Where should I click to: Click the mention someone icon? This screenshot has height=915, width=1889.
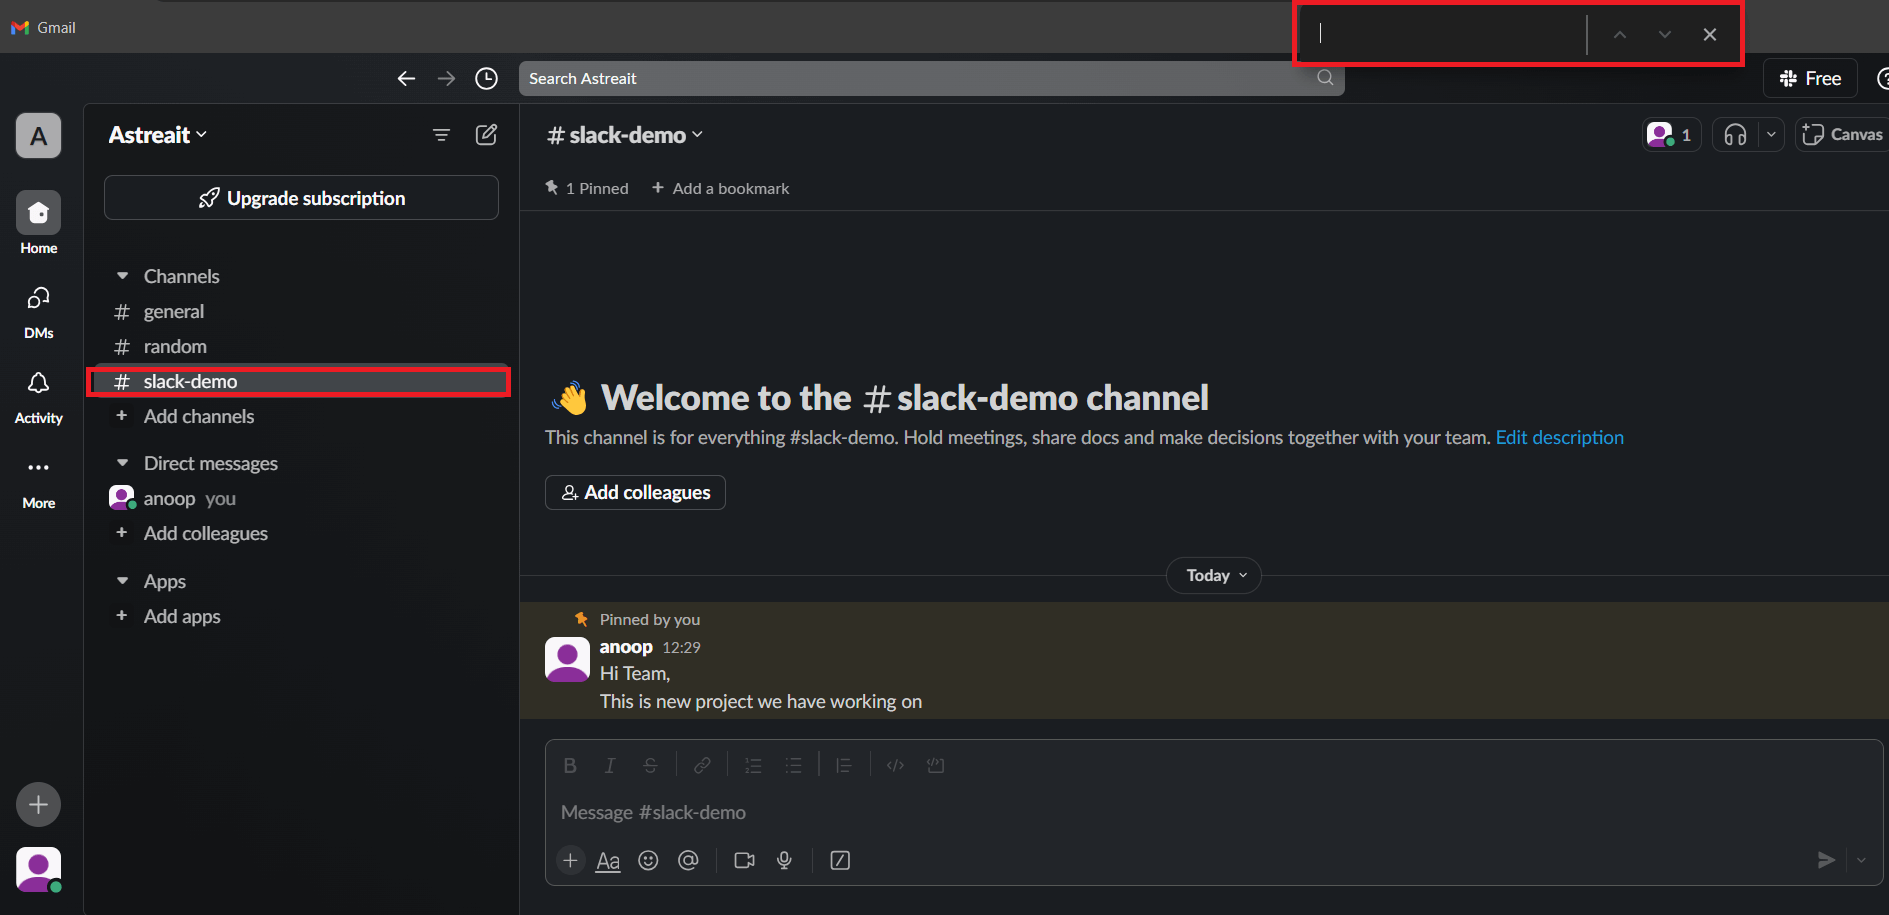688,860
